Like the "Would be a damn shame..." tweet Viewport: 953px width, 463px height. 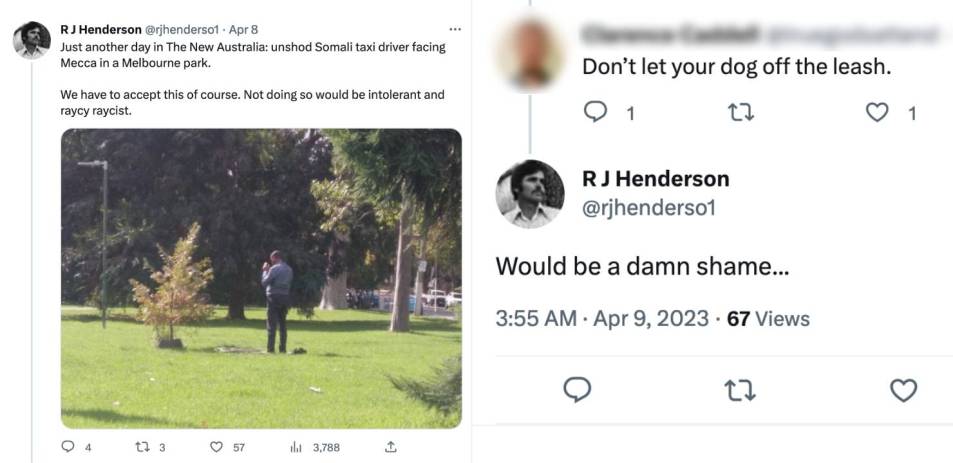[903, 389]
